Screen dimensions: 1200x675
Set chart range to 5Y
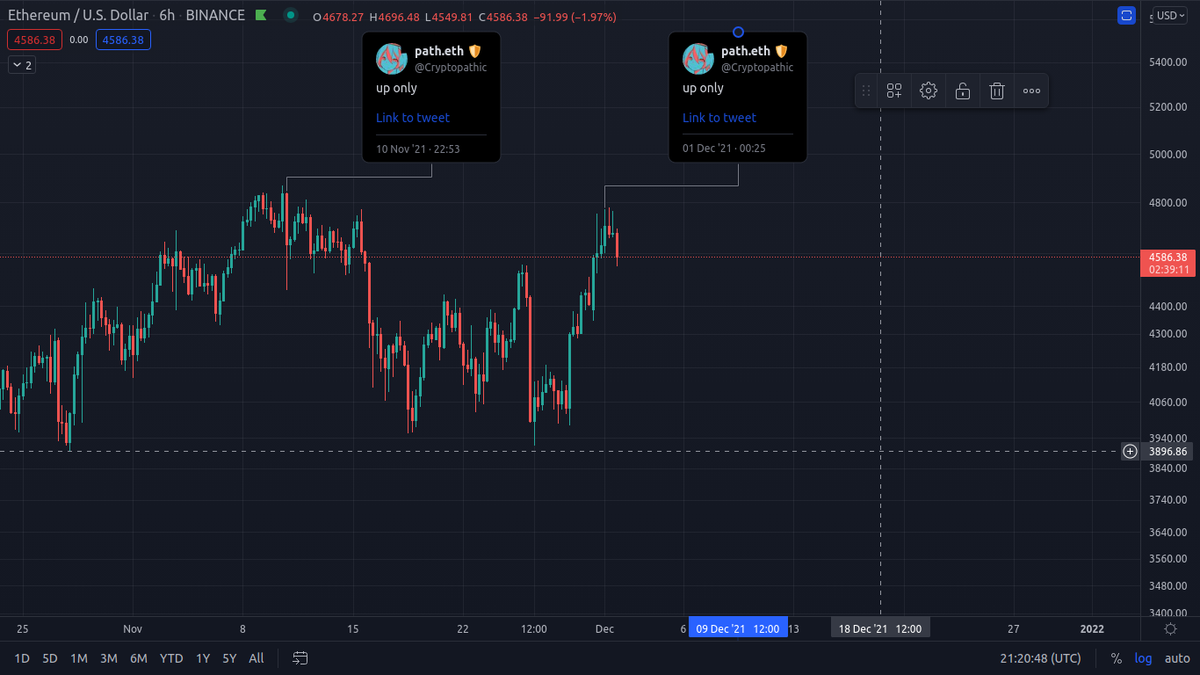(230, 658)
